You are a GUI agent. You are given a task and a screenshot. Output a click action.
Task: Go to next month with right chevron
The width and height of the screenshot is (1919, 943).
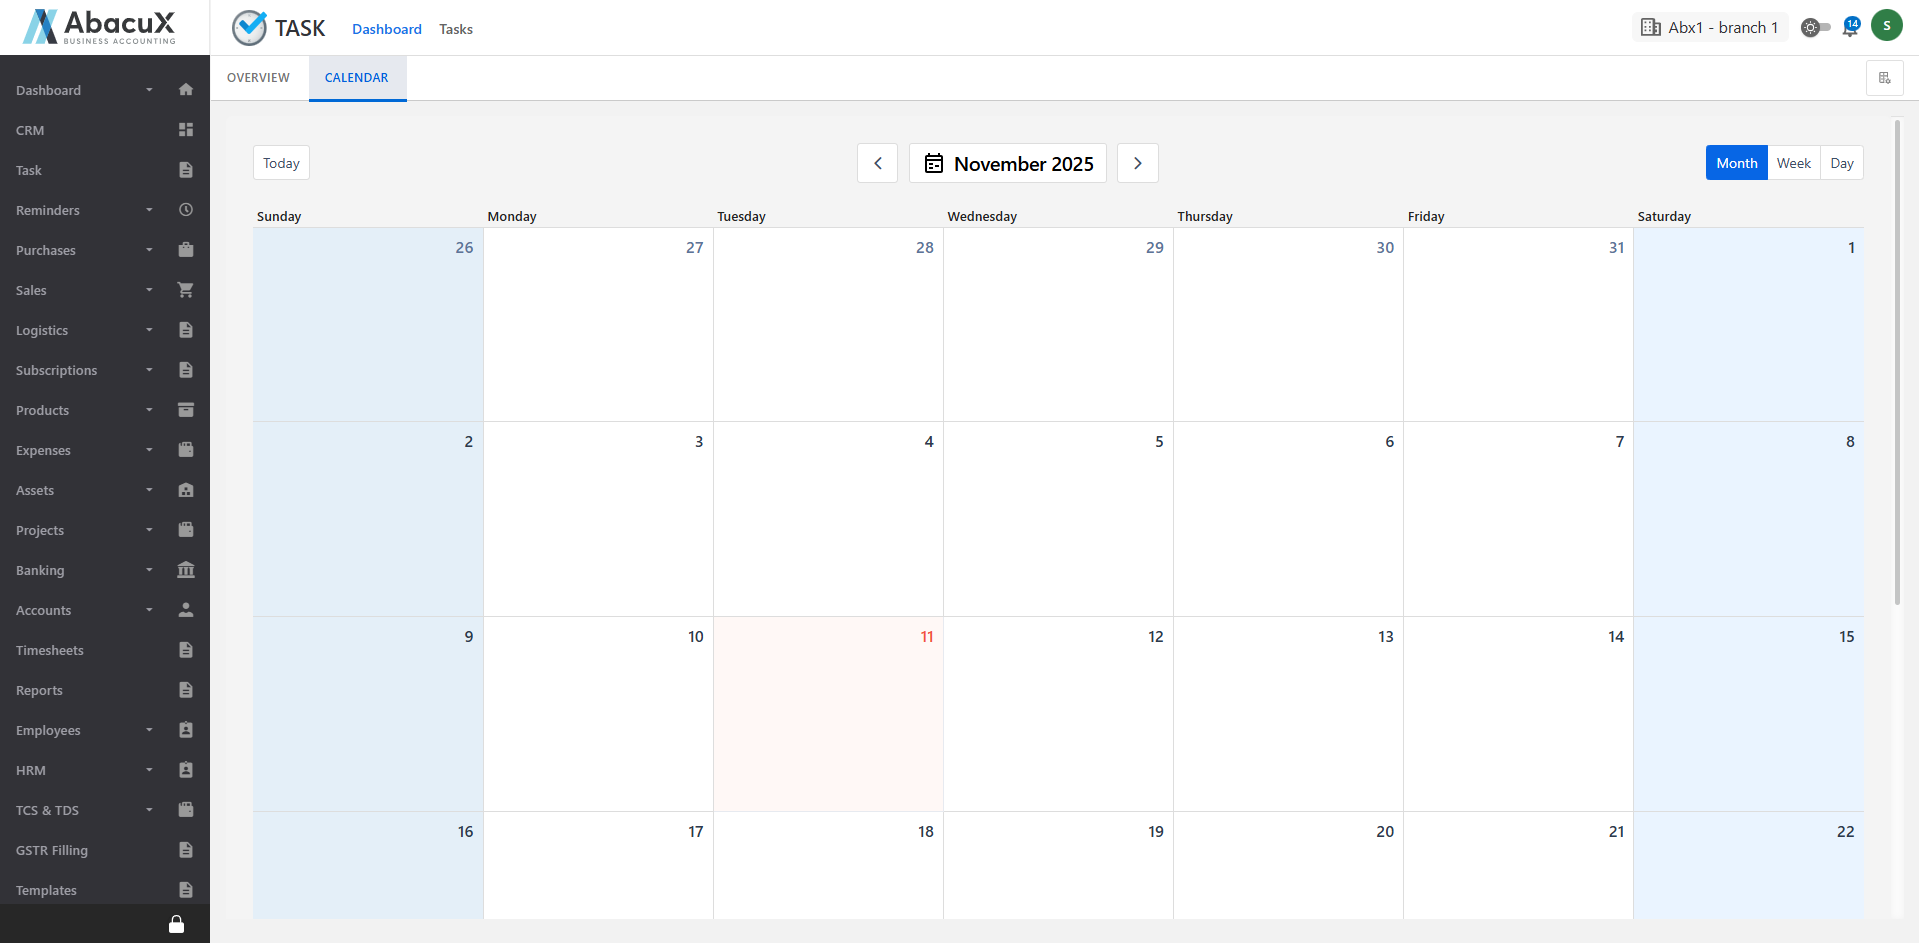(1137, 163)
